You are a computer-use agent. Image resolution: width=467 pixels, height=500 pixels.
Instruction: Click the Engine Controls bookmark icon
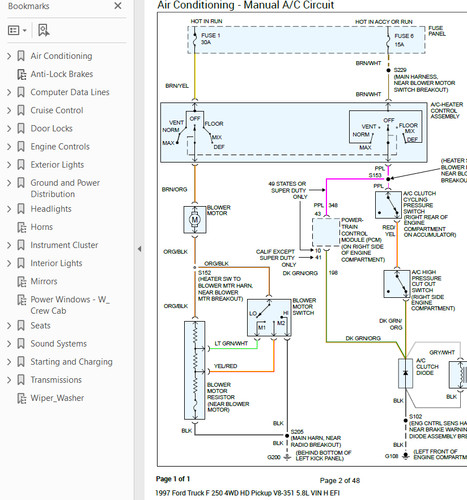(21, 147)
